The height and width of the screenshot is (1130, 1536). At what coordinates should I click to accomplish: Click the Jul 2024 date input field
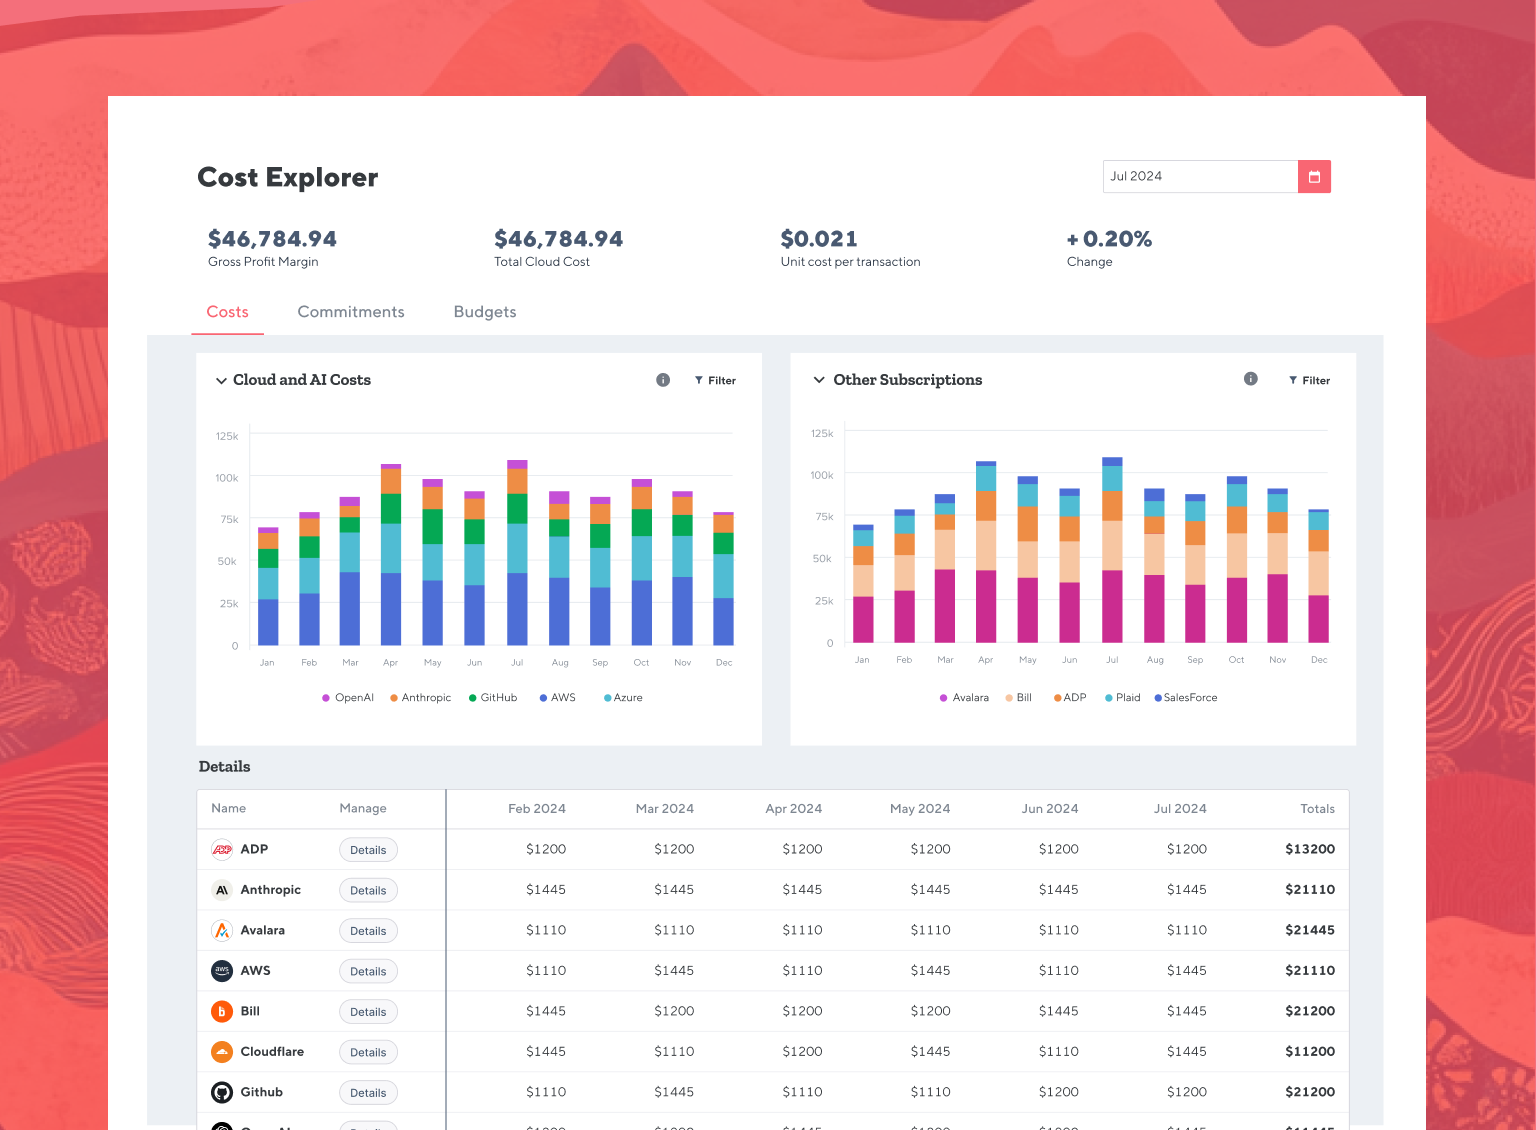(1200, 177)
